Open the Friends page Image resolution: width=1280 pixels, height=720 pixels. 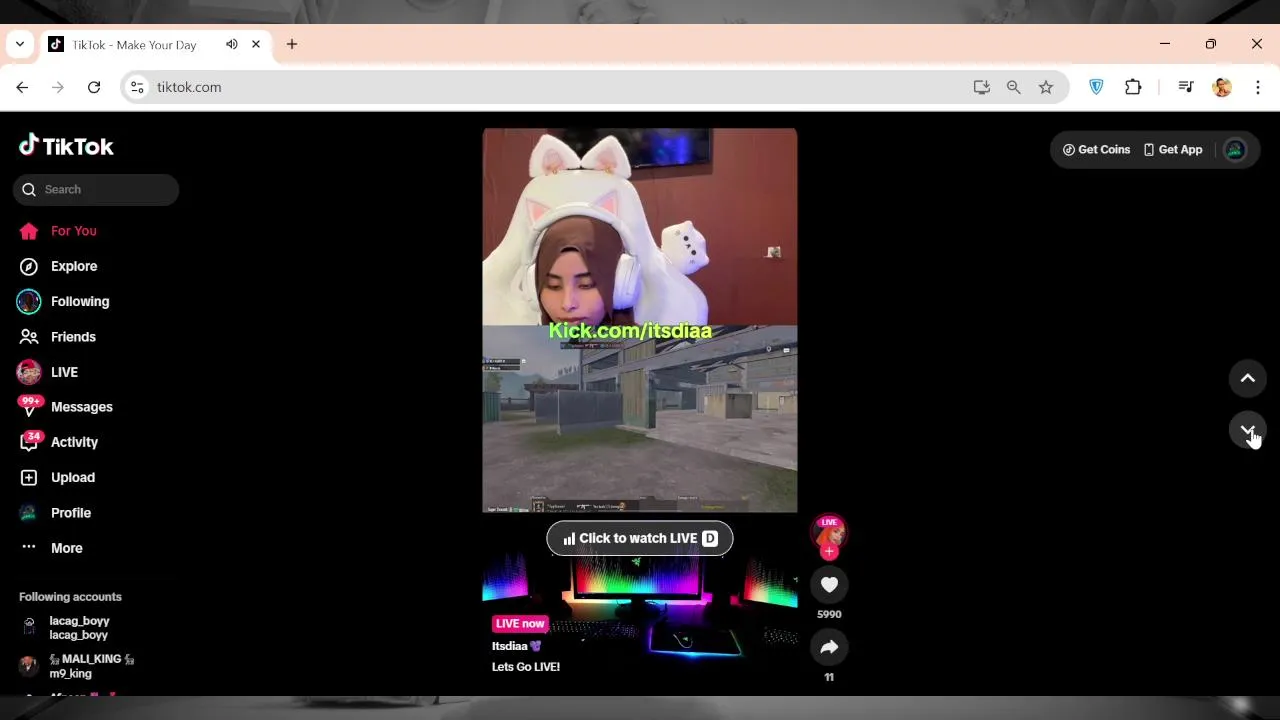coord(58,337)
